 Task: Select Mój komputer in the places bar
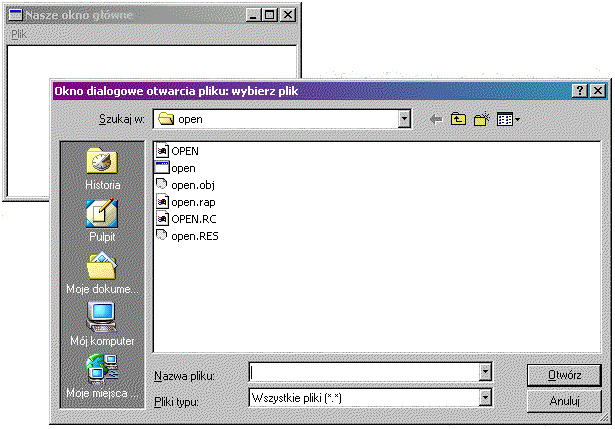102,325
